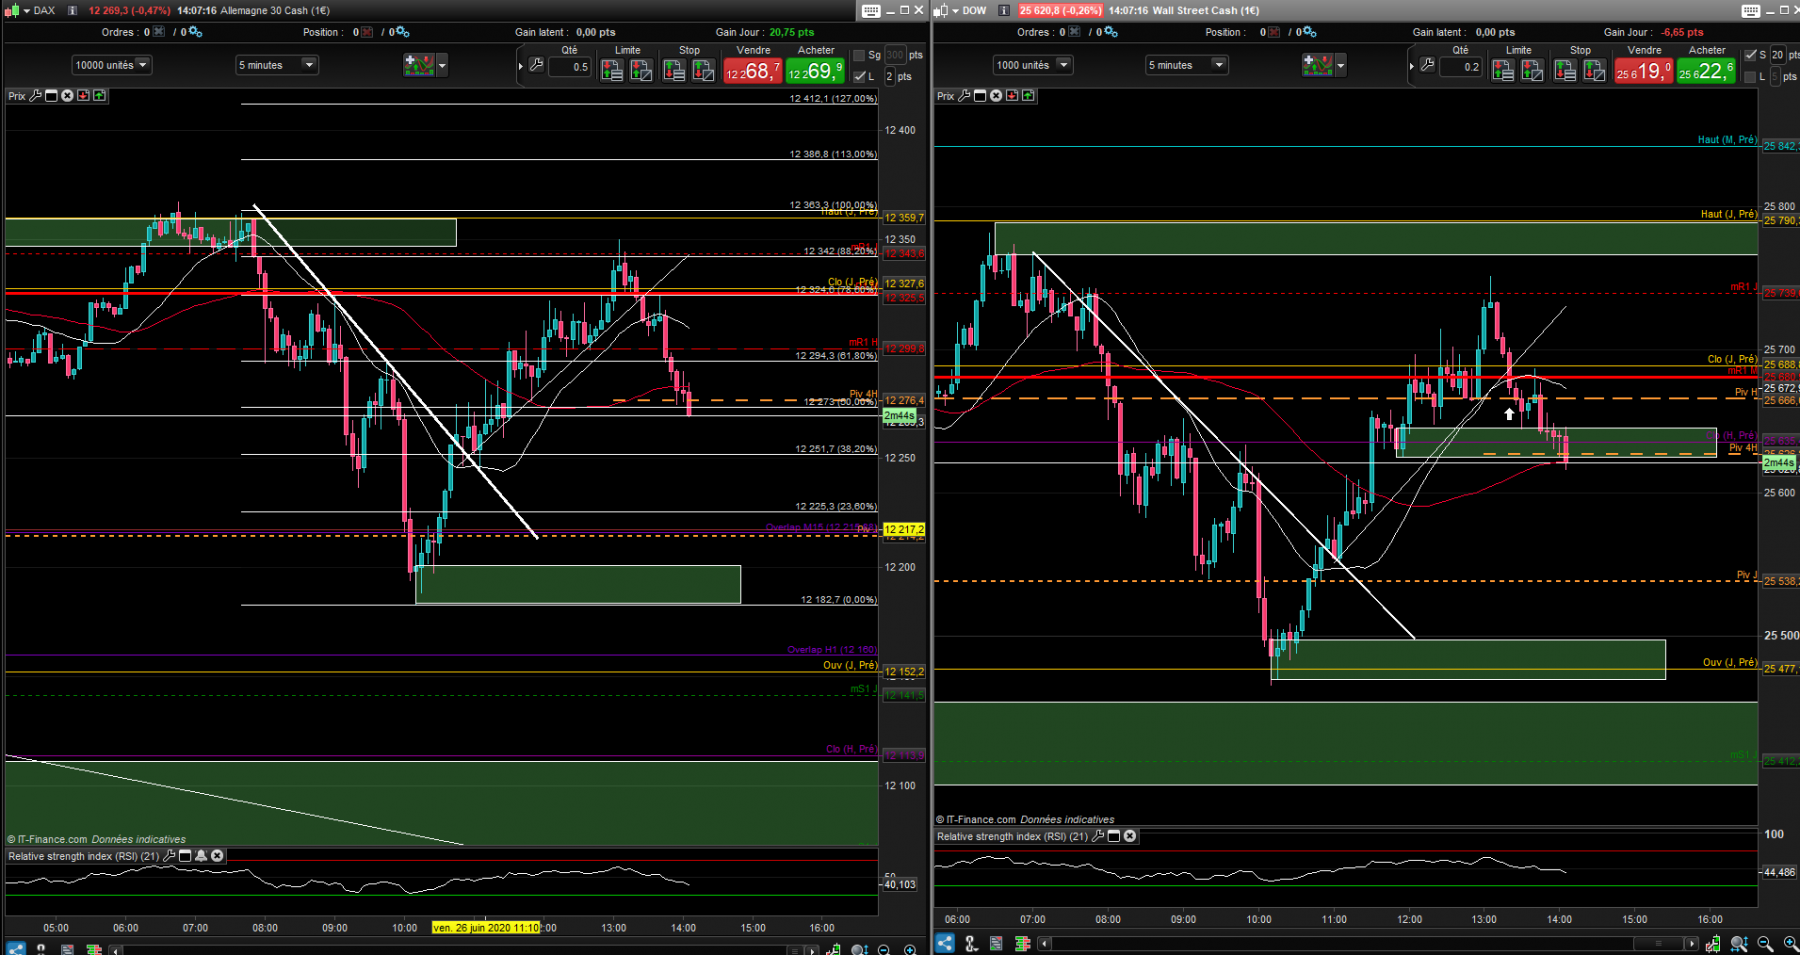Click DOW stop points field 20
This screenshot has width=1800, height=955.
click(x=1777, y=55)
